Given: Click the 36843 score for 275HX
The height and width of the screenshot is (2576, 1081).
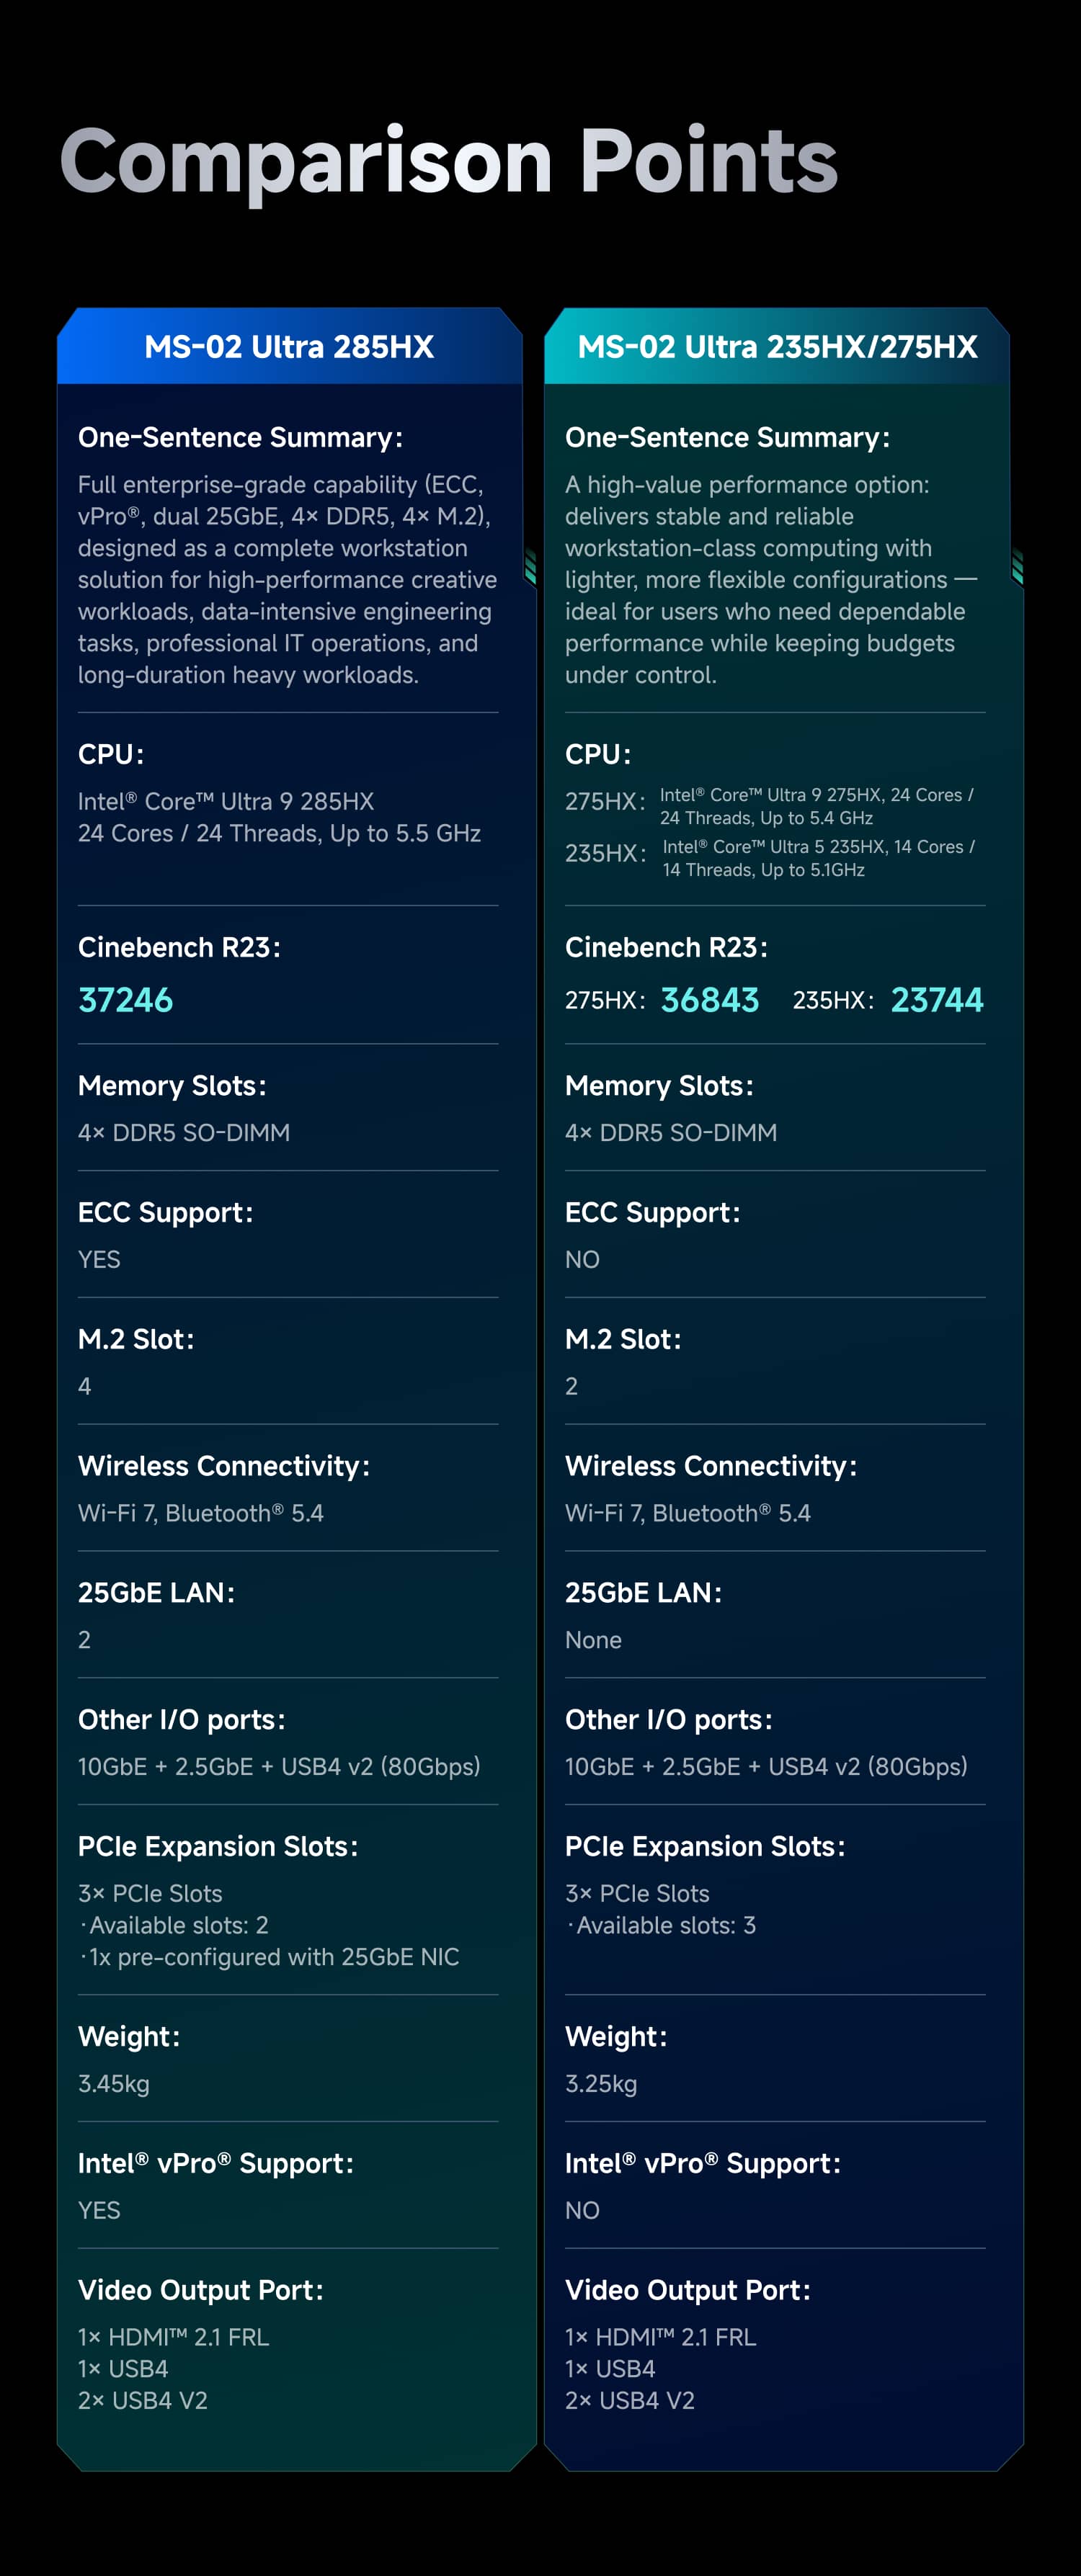Looking at the screenshot, I should coord(710,1000).
